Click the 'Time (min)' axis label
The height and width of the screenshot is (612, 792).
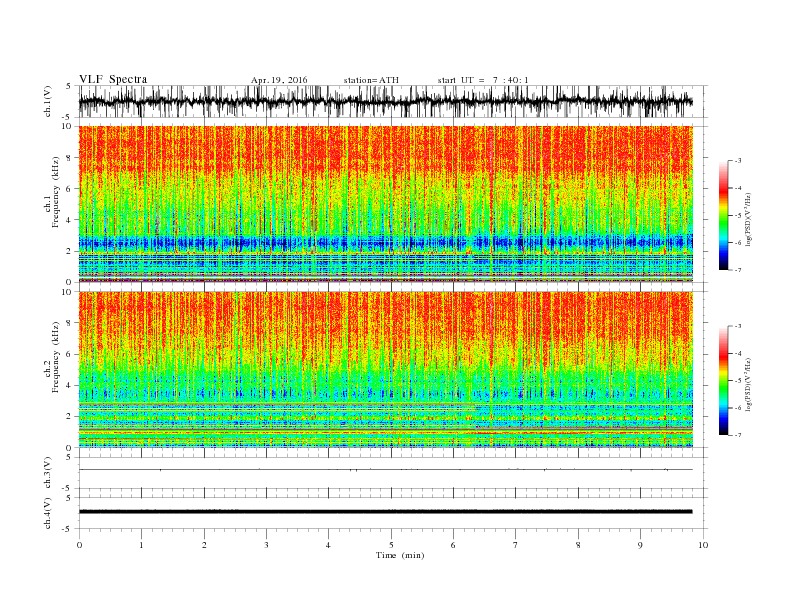(x=400, y=555)
